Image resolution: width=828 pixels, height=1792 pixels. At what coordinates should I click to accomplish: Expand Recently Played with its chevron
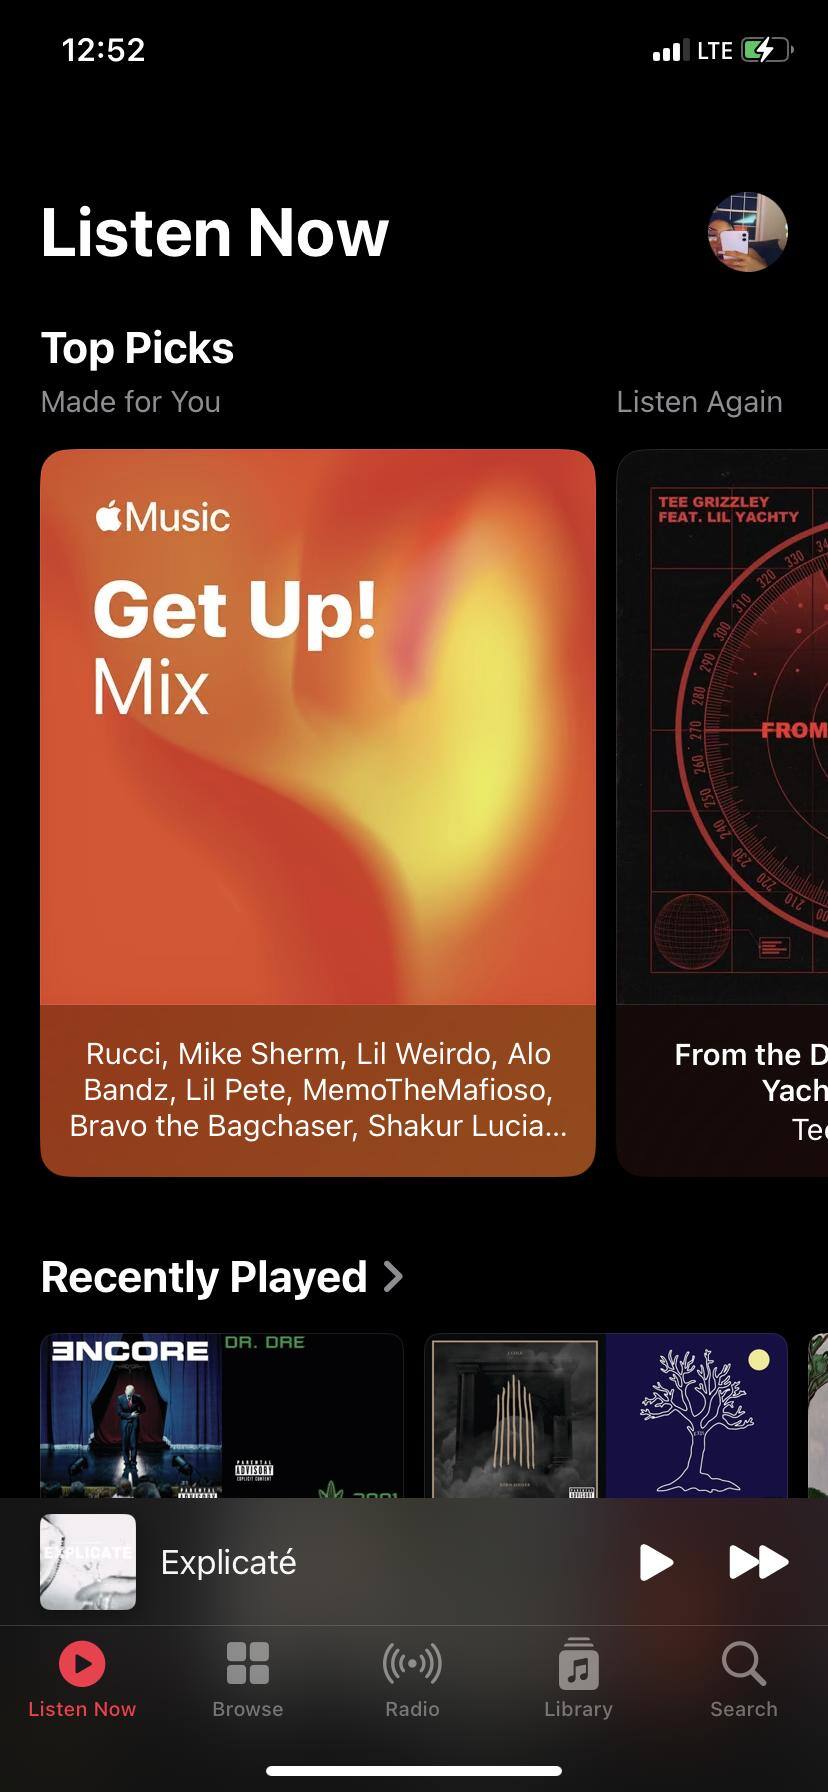[x=393, y=1276]
